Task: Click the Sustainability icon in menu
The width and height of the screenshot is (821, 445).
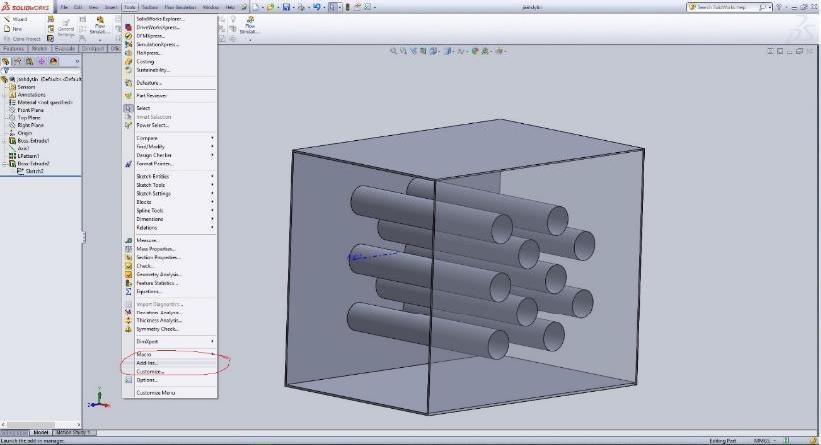Action: pos(128,70)
